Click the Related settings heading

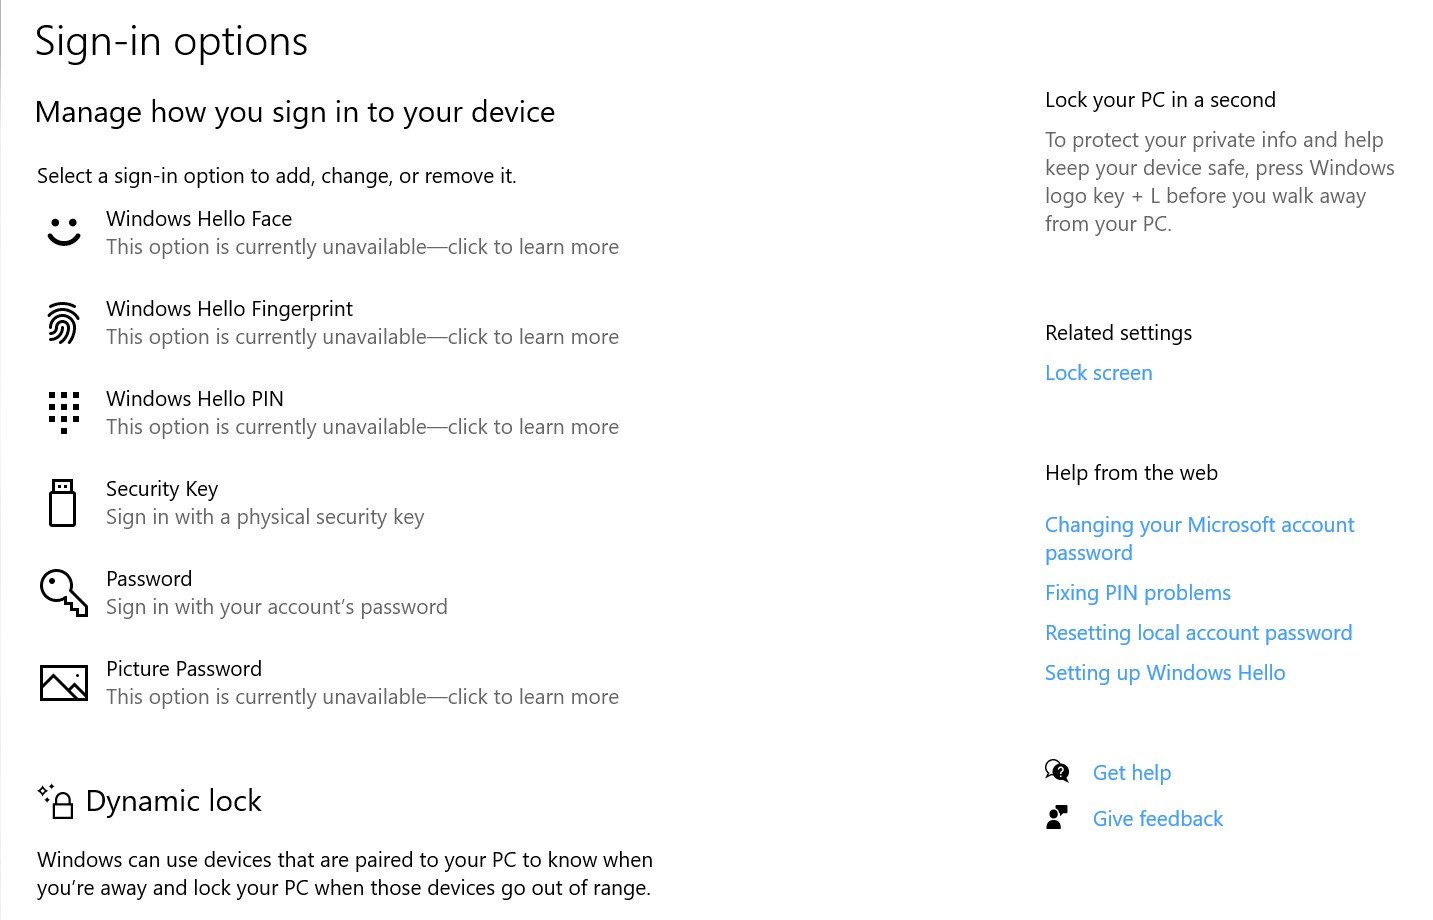point(1118,333)
